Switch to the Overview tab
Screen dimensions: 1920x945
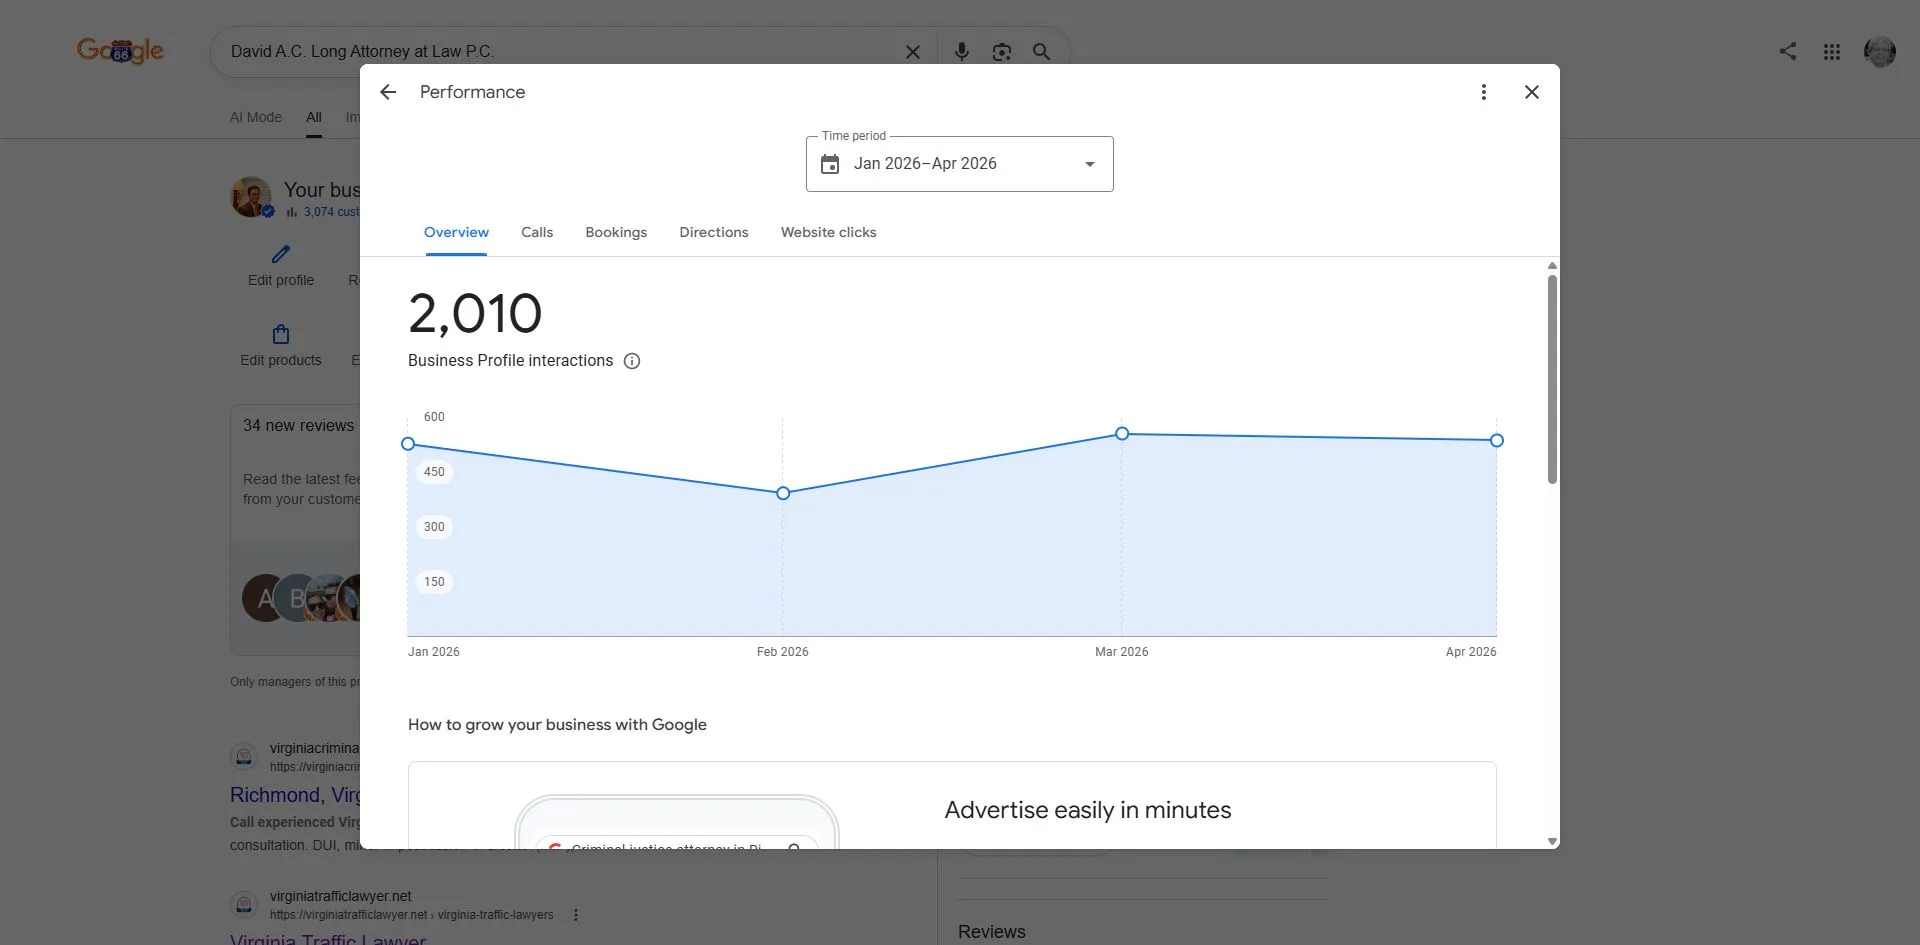(x=456, y=233)
